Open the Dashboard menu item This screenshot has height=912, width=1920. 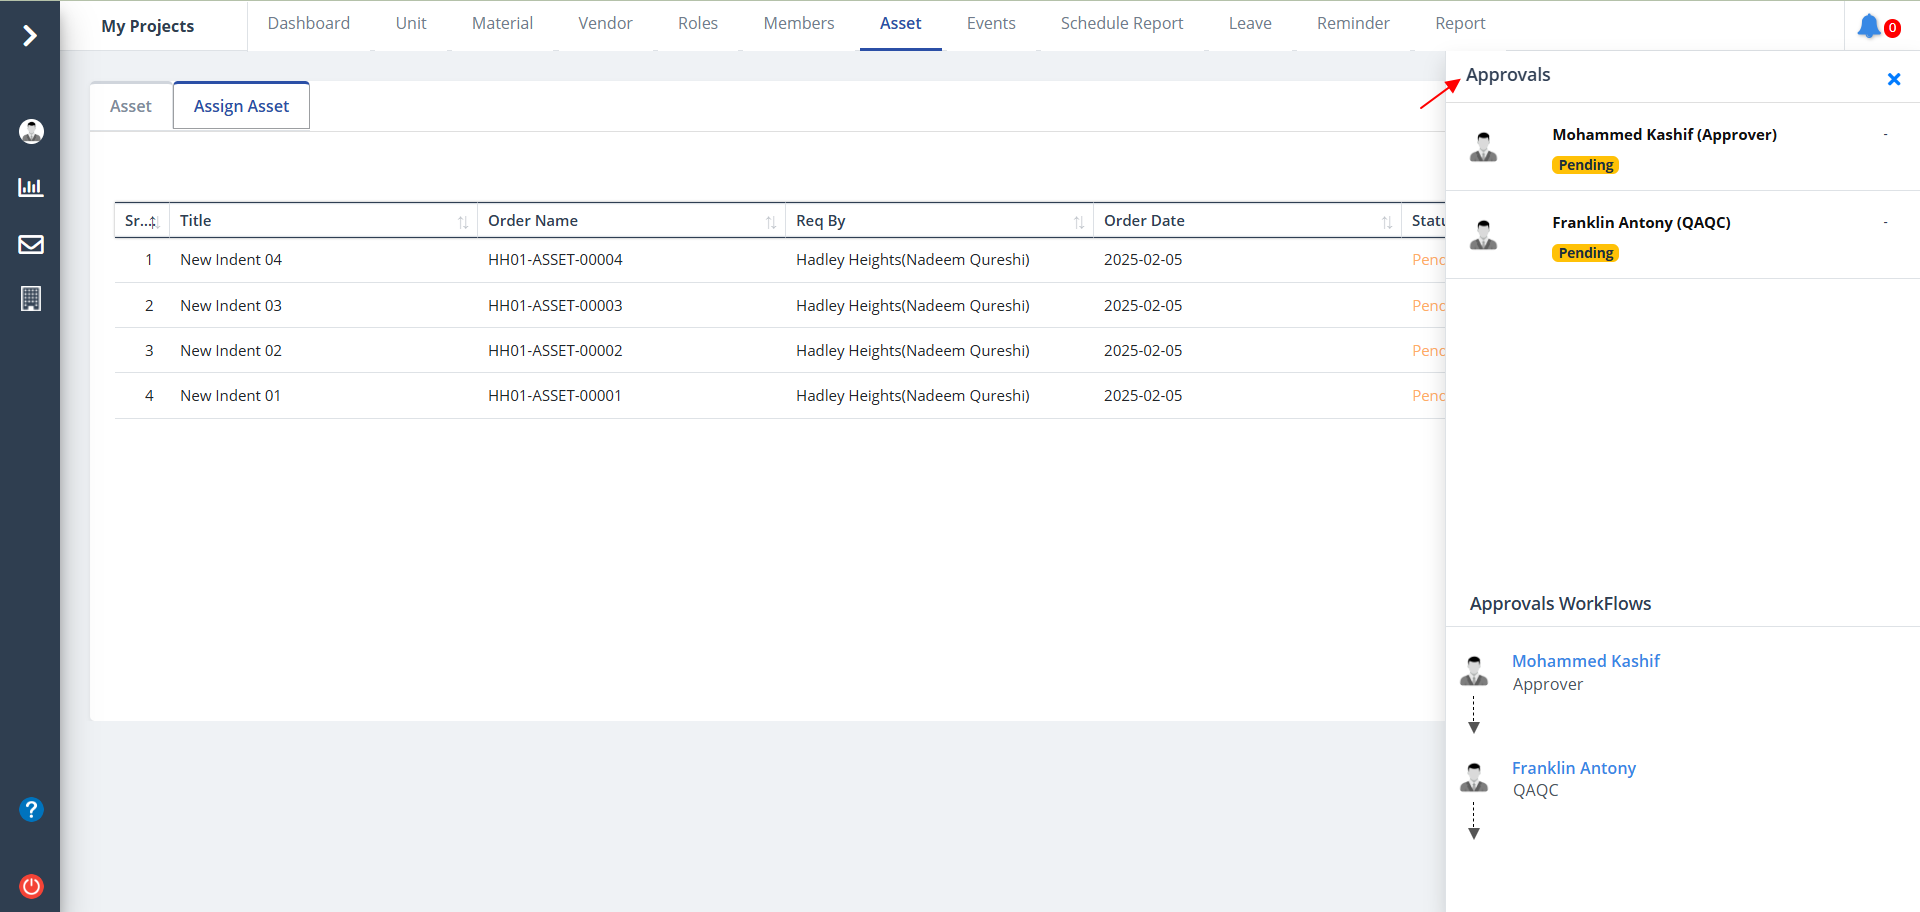pos(308,23)
